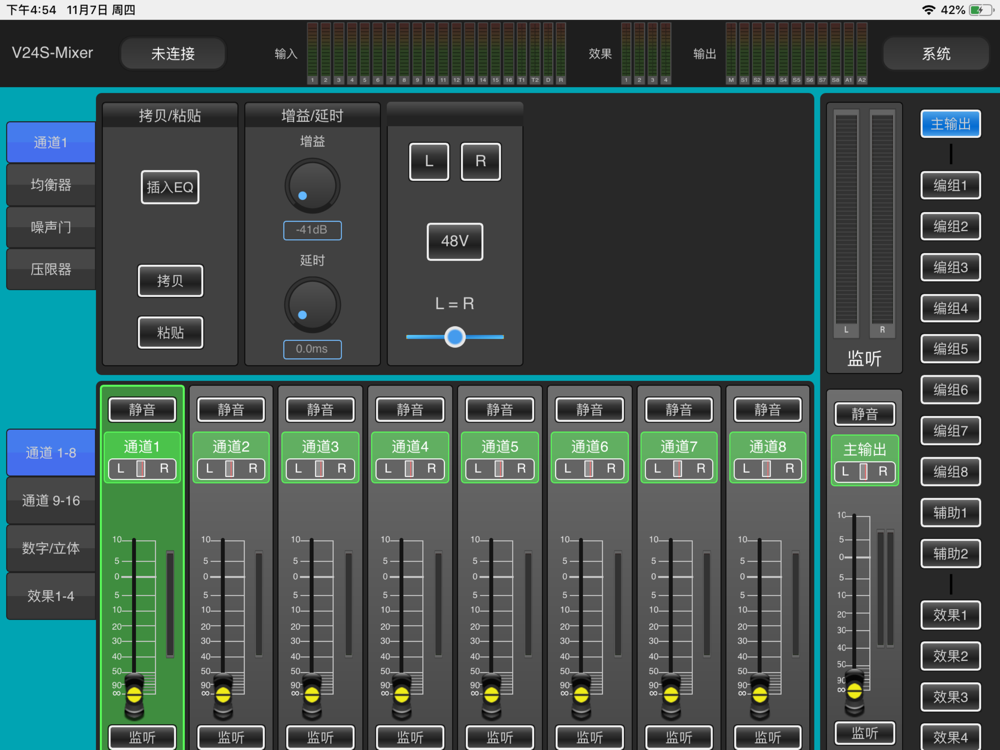
Task: Mute 通道1 with its 静音 button
Action: 142,409
